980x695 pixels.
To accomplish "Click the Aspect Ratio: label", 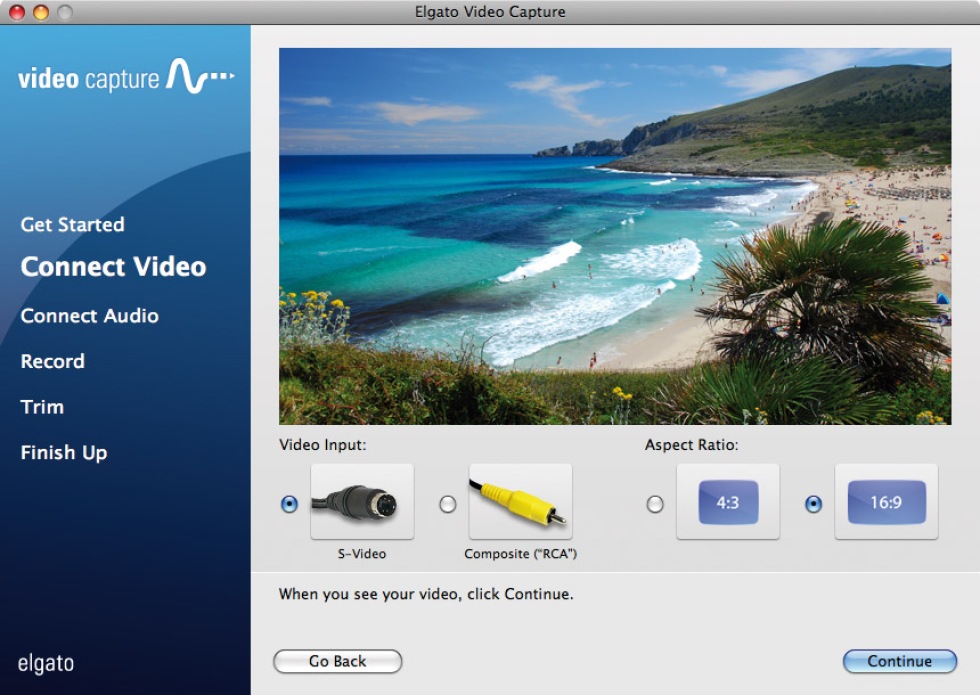I will click(x=691, y=445).
